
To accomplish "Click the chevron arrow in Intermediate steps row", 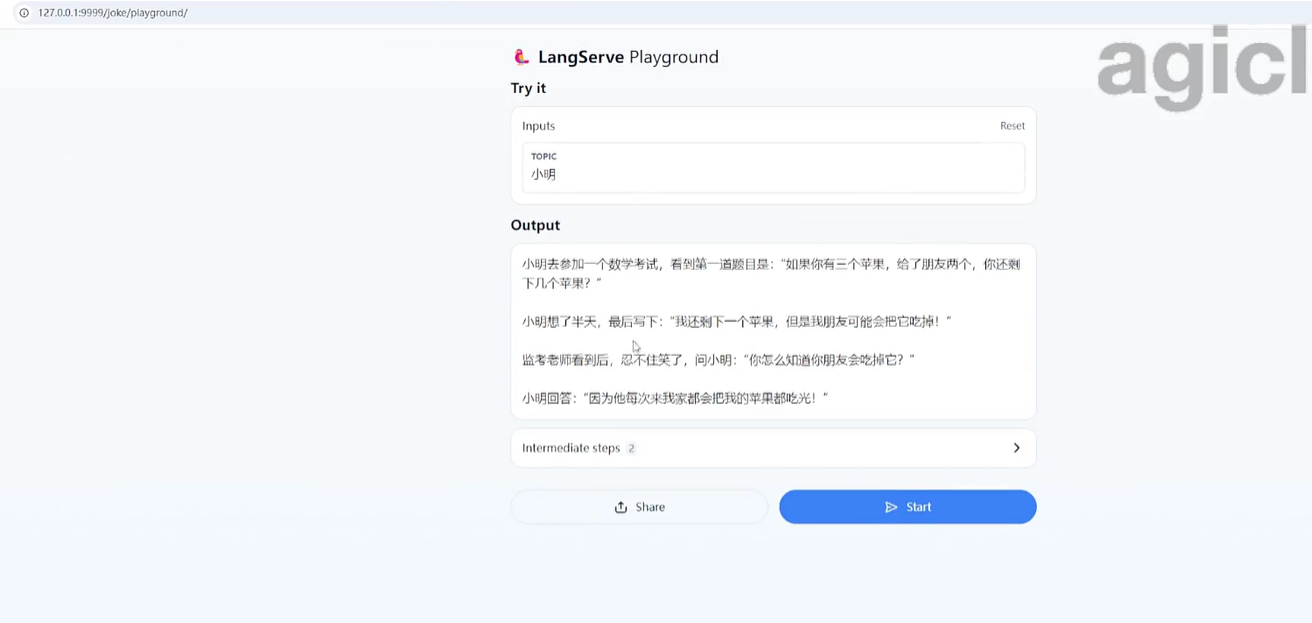I will (1016, 448).
